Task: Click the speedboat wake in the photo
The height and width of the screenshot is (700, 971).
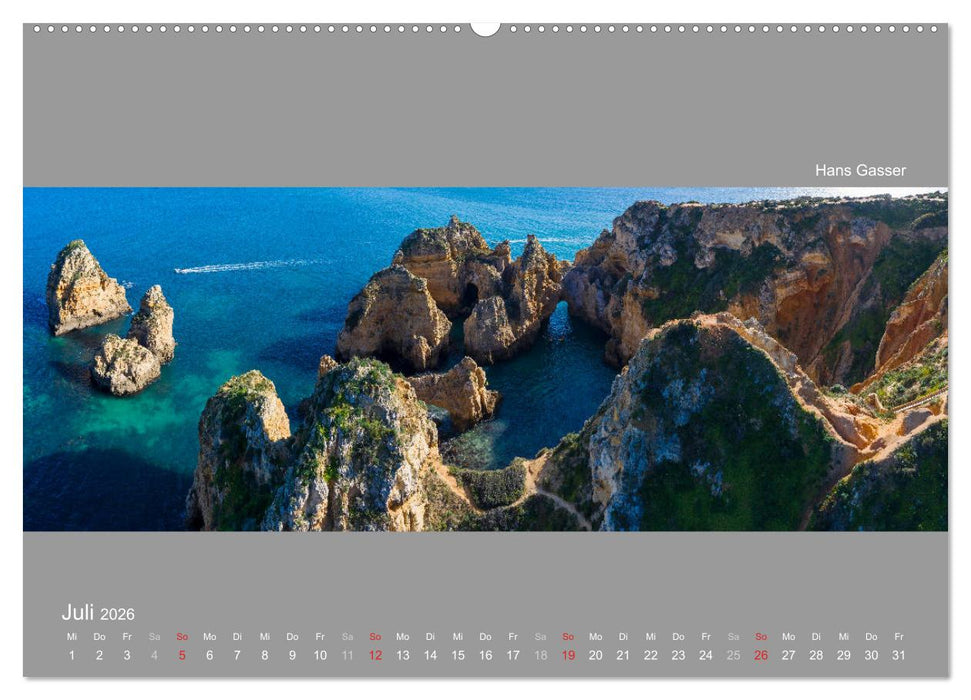Action: point(240,267)
